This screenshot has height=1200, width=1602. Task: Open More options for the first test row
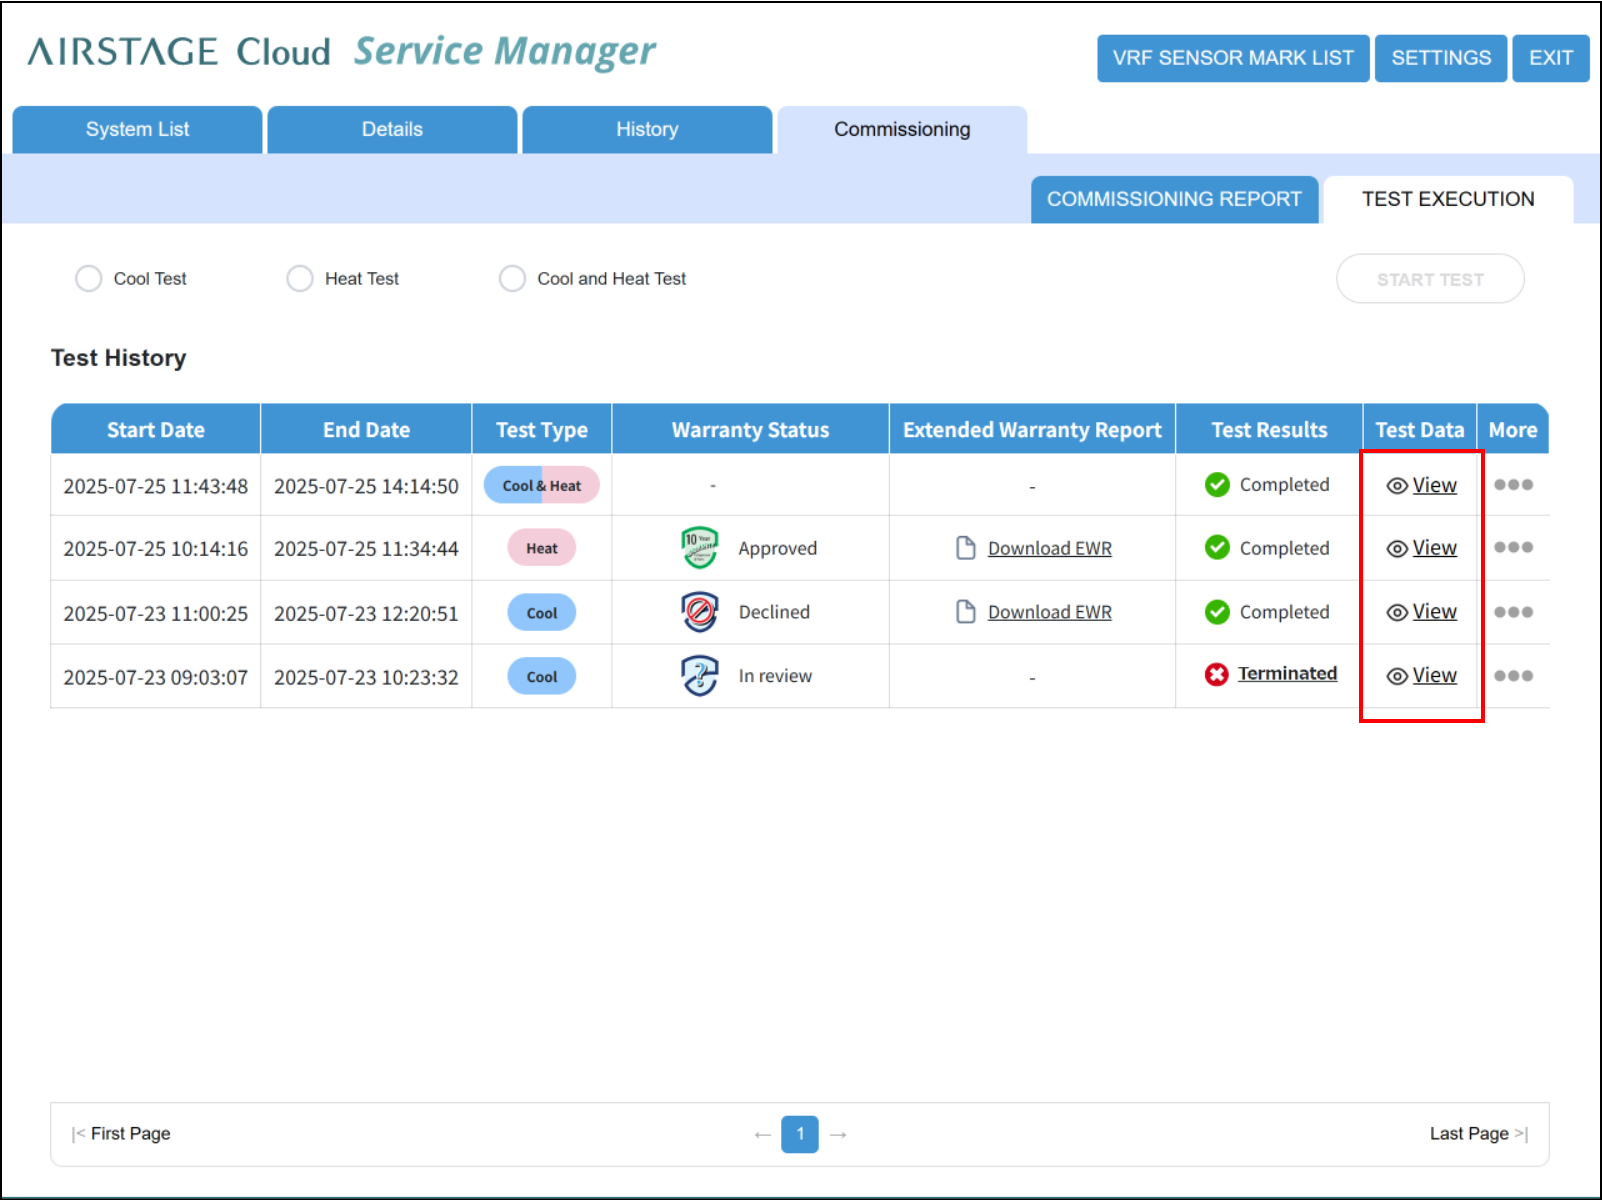(1514, 485)
